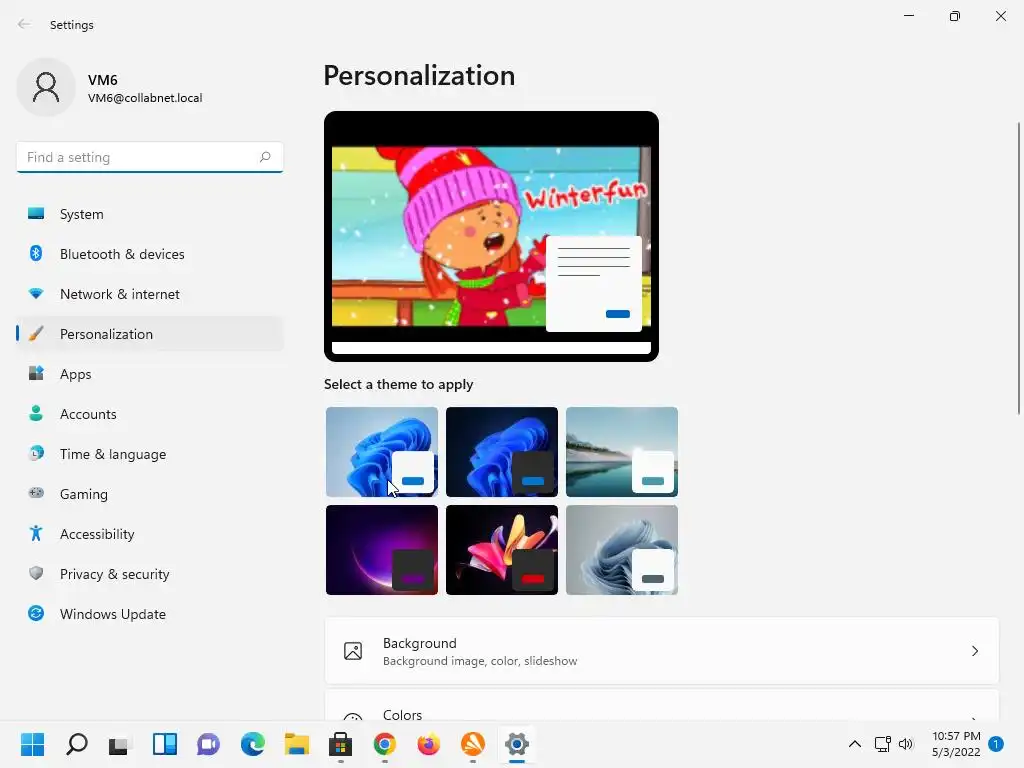Click the Personalization paintbrush icon

(36, 334)
